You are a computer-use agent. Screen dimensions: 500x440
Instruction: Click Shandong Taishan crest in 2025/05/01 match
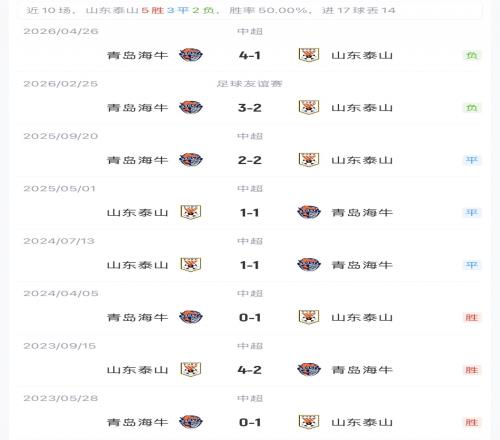click(x=191, y=212)
